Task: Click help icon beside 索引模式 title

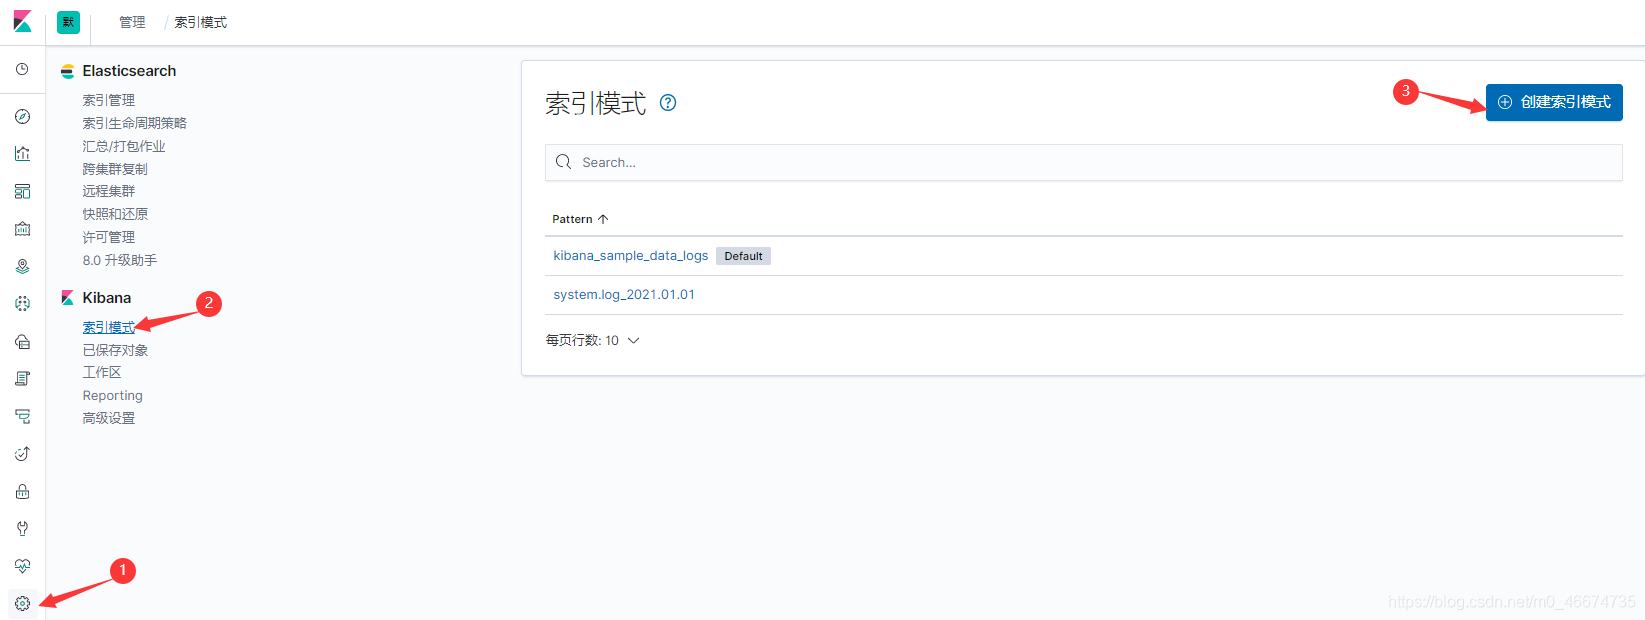Action: [x=668, y=103]
